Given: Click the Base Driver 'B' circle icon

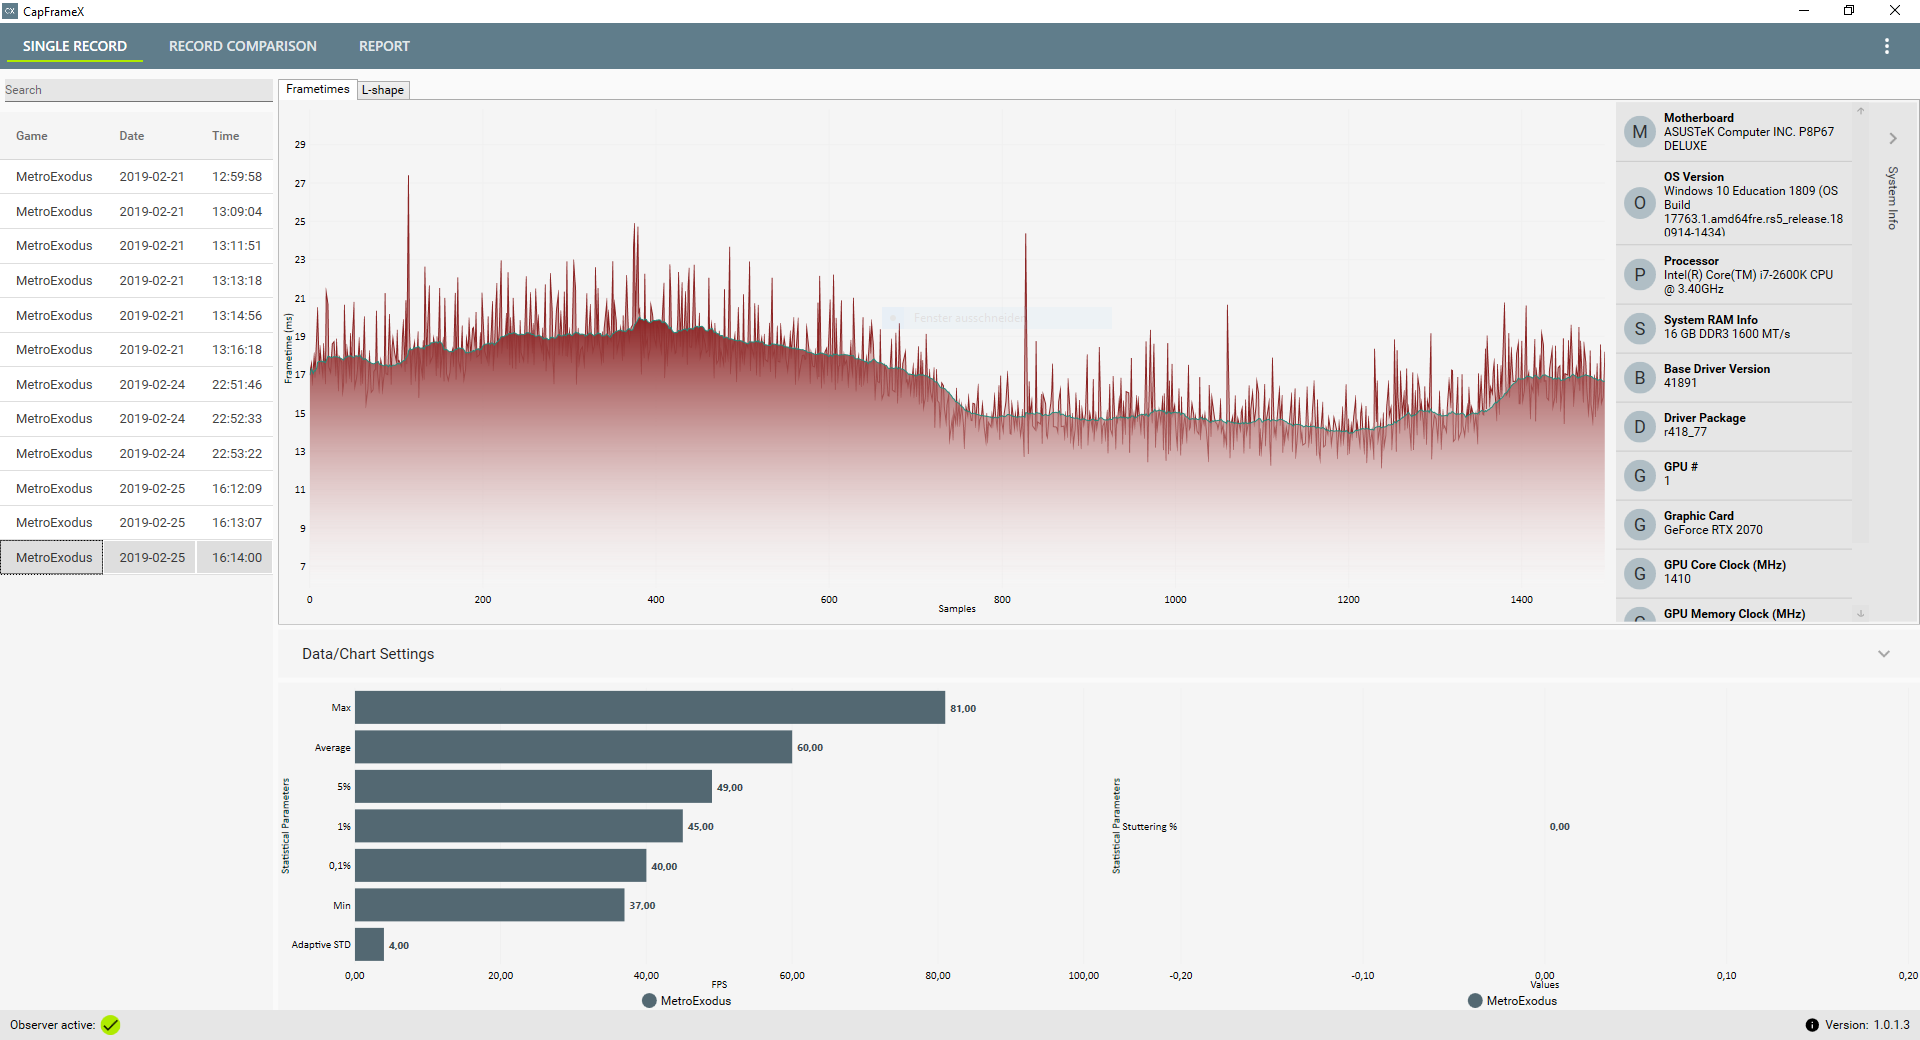Looking at the screenshot, I should click(1640, 378).
